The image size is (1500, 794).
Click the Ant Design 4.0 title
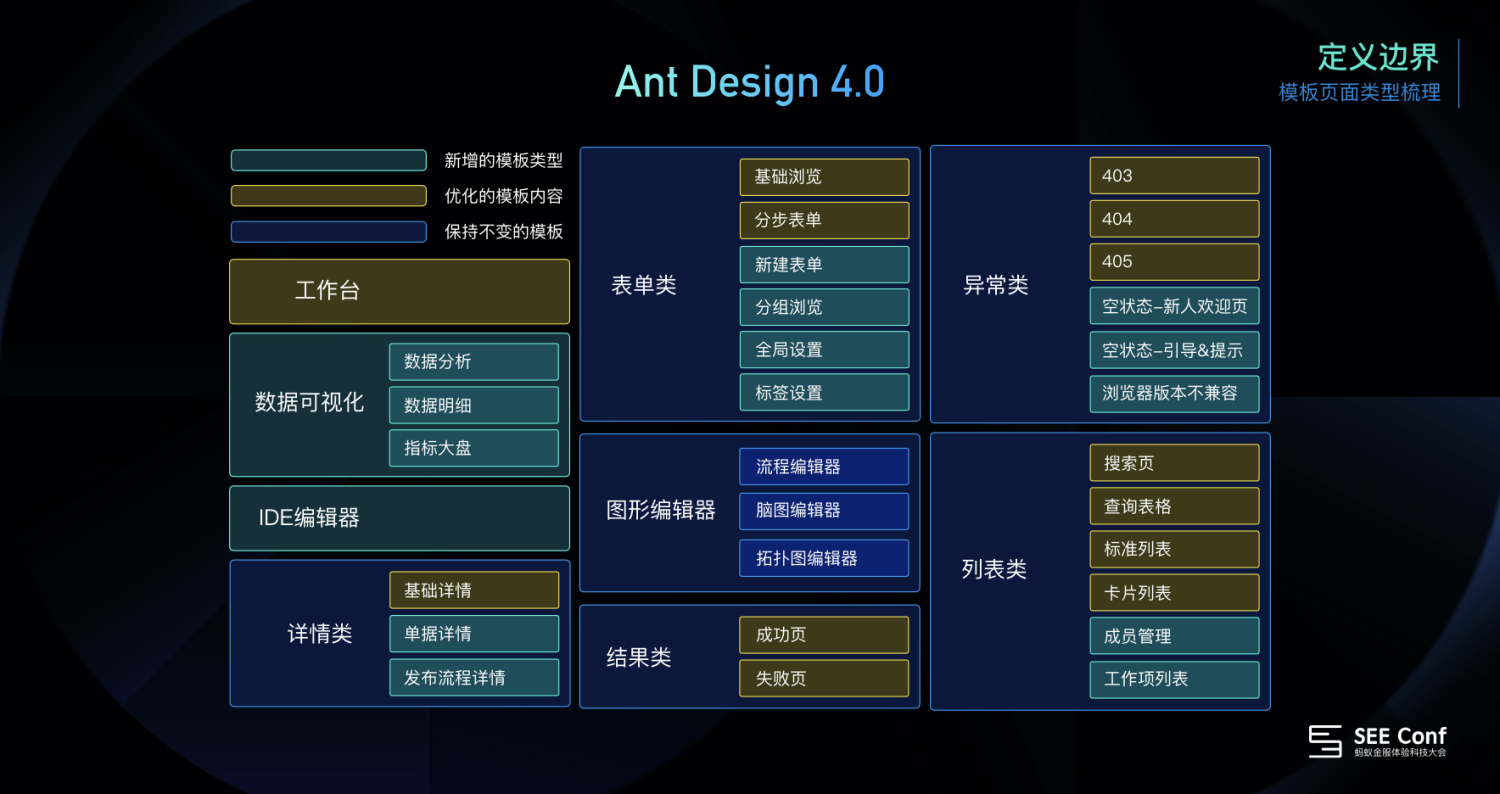pos(749,82)
